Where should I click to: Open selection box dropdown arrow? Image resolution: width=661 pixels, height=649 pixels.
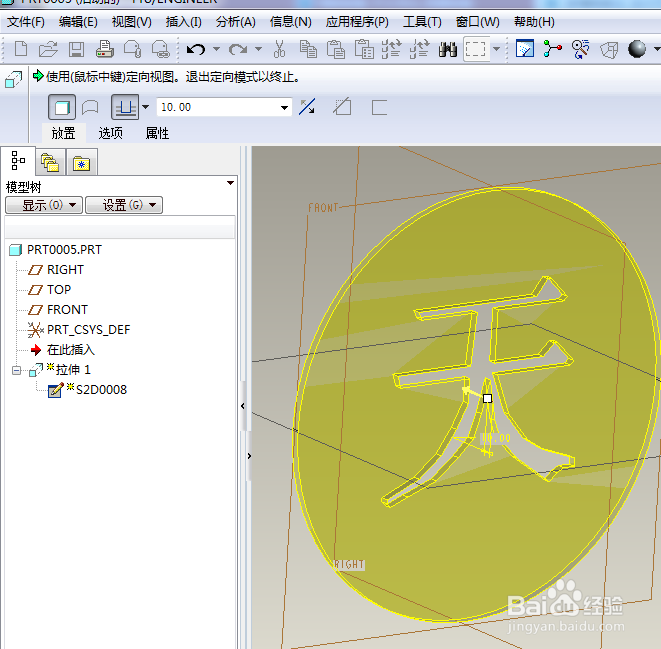click(497, 49)
